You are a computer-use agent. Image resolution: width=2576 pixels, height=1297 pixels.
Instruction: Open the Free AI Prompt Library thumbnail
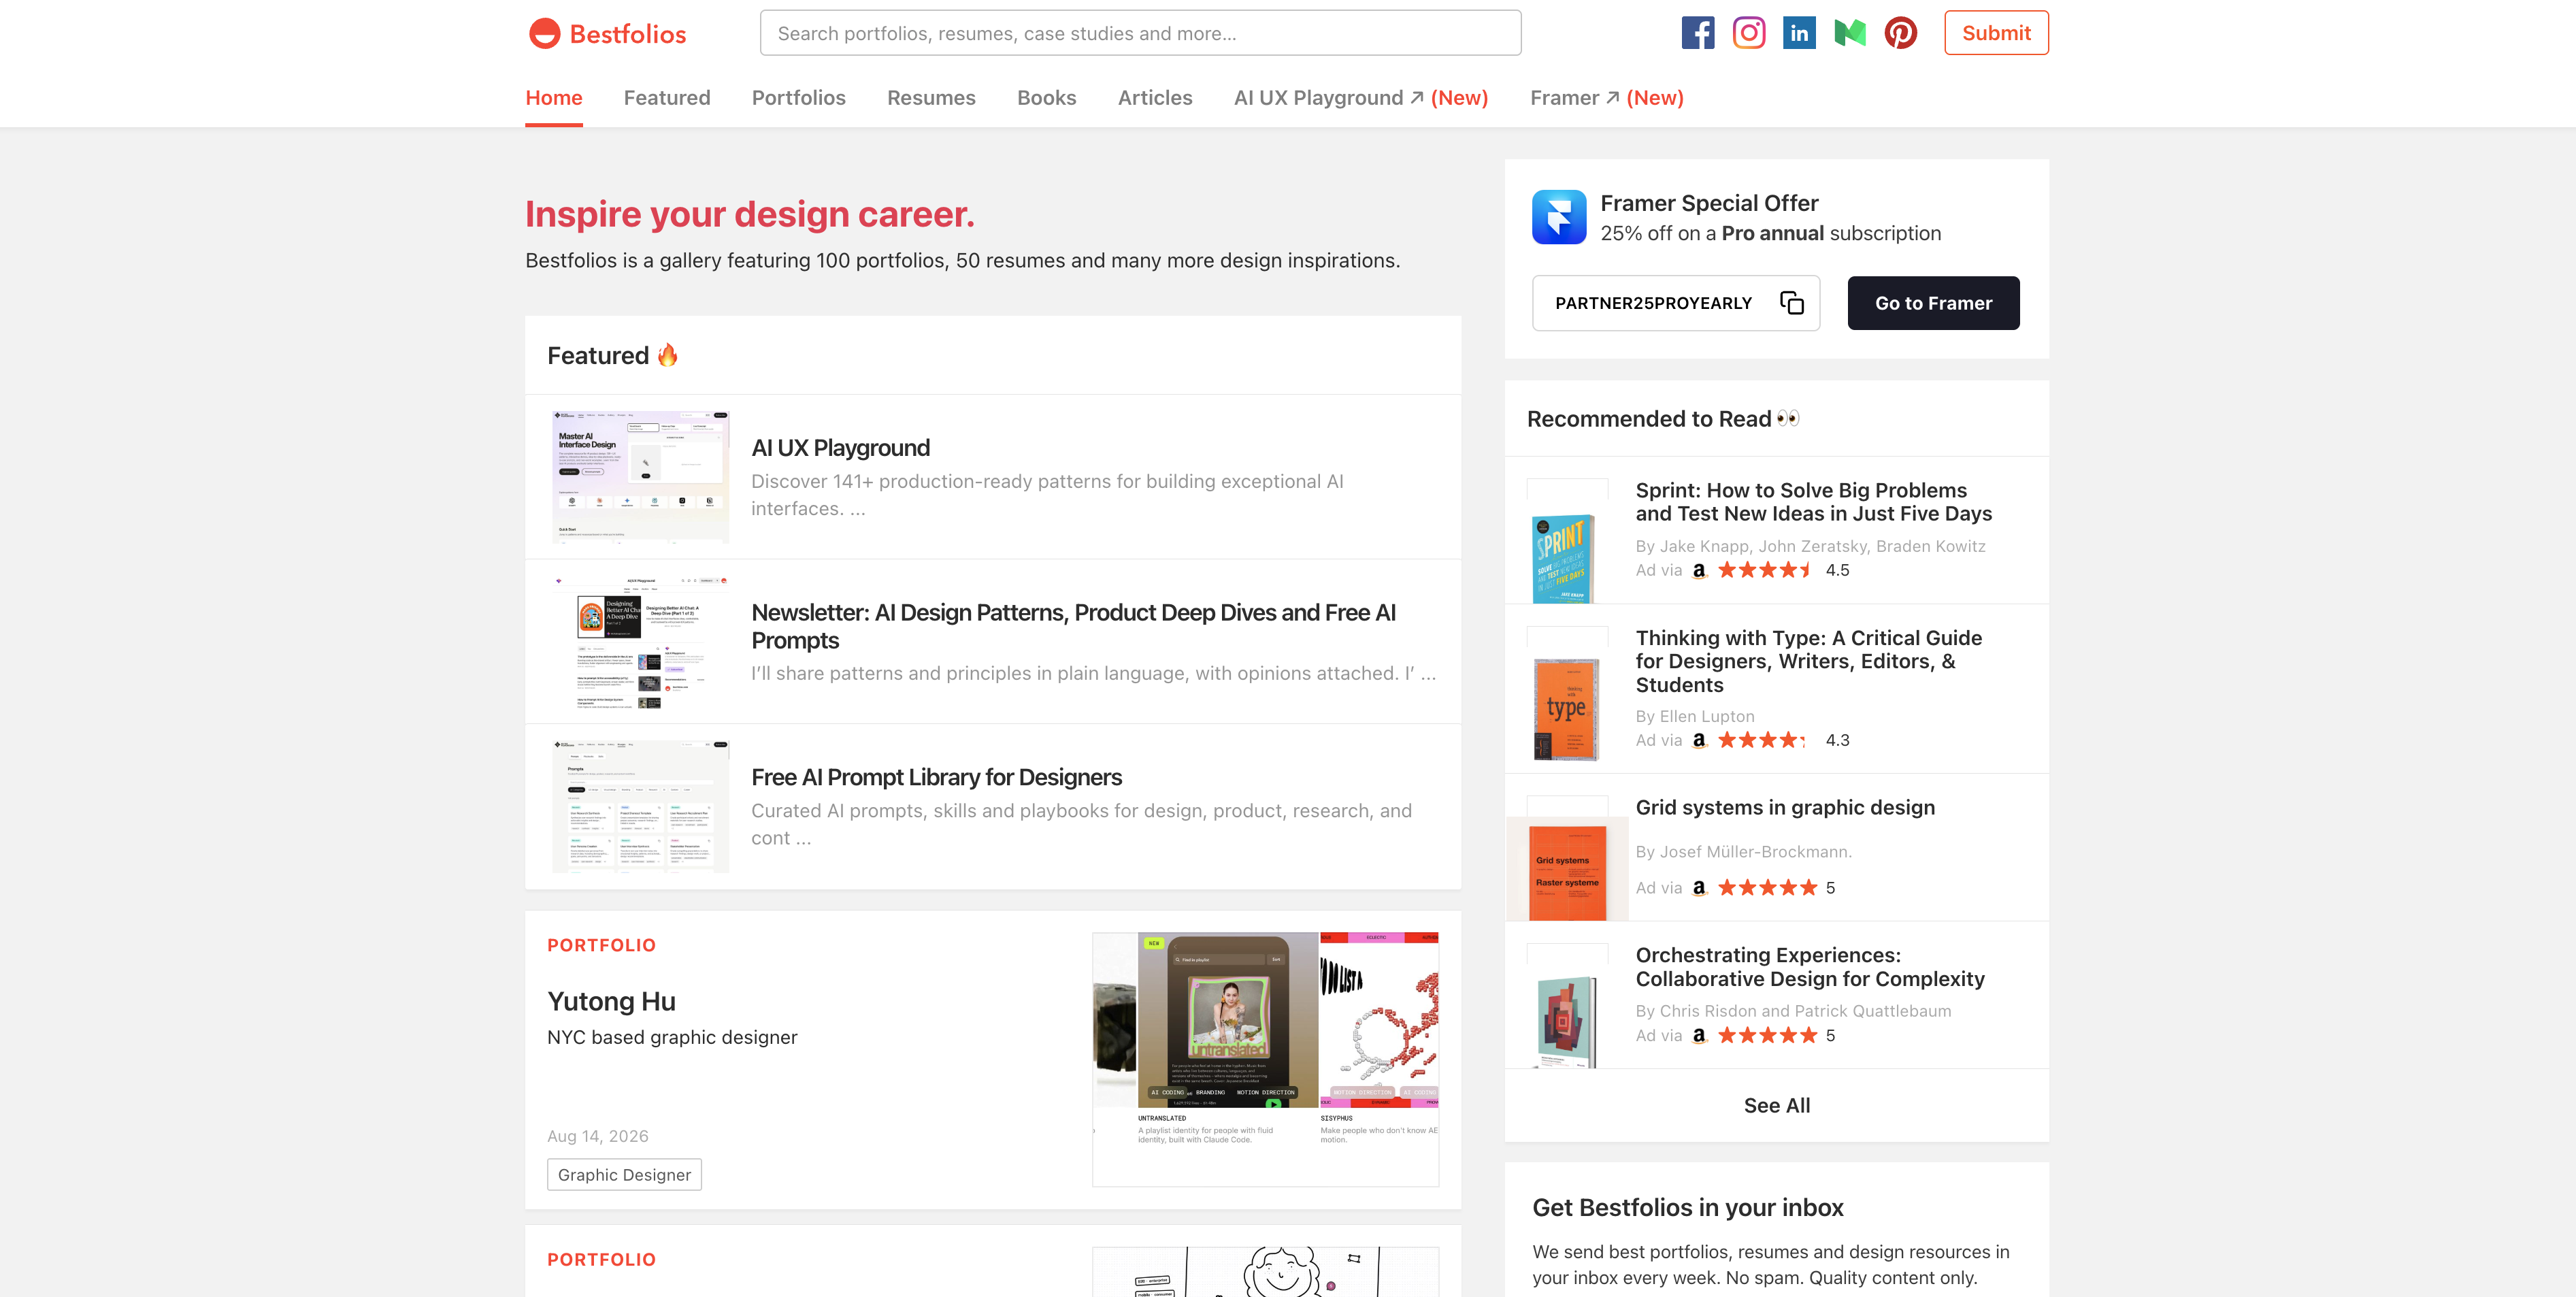pos(640,807)
